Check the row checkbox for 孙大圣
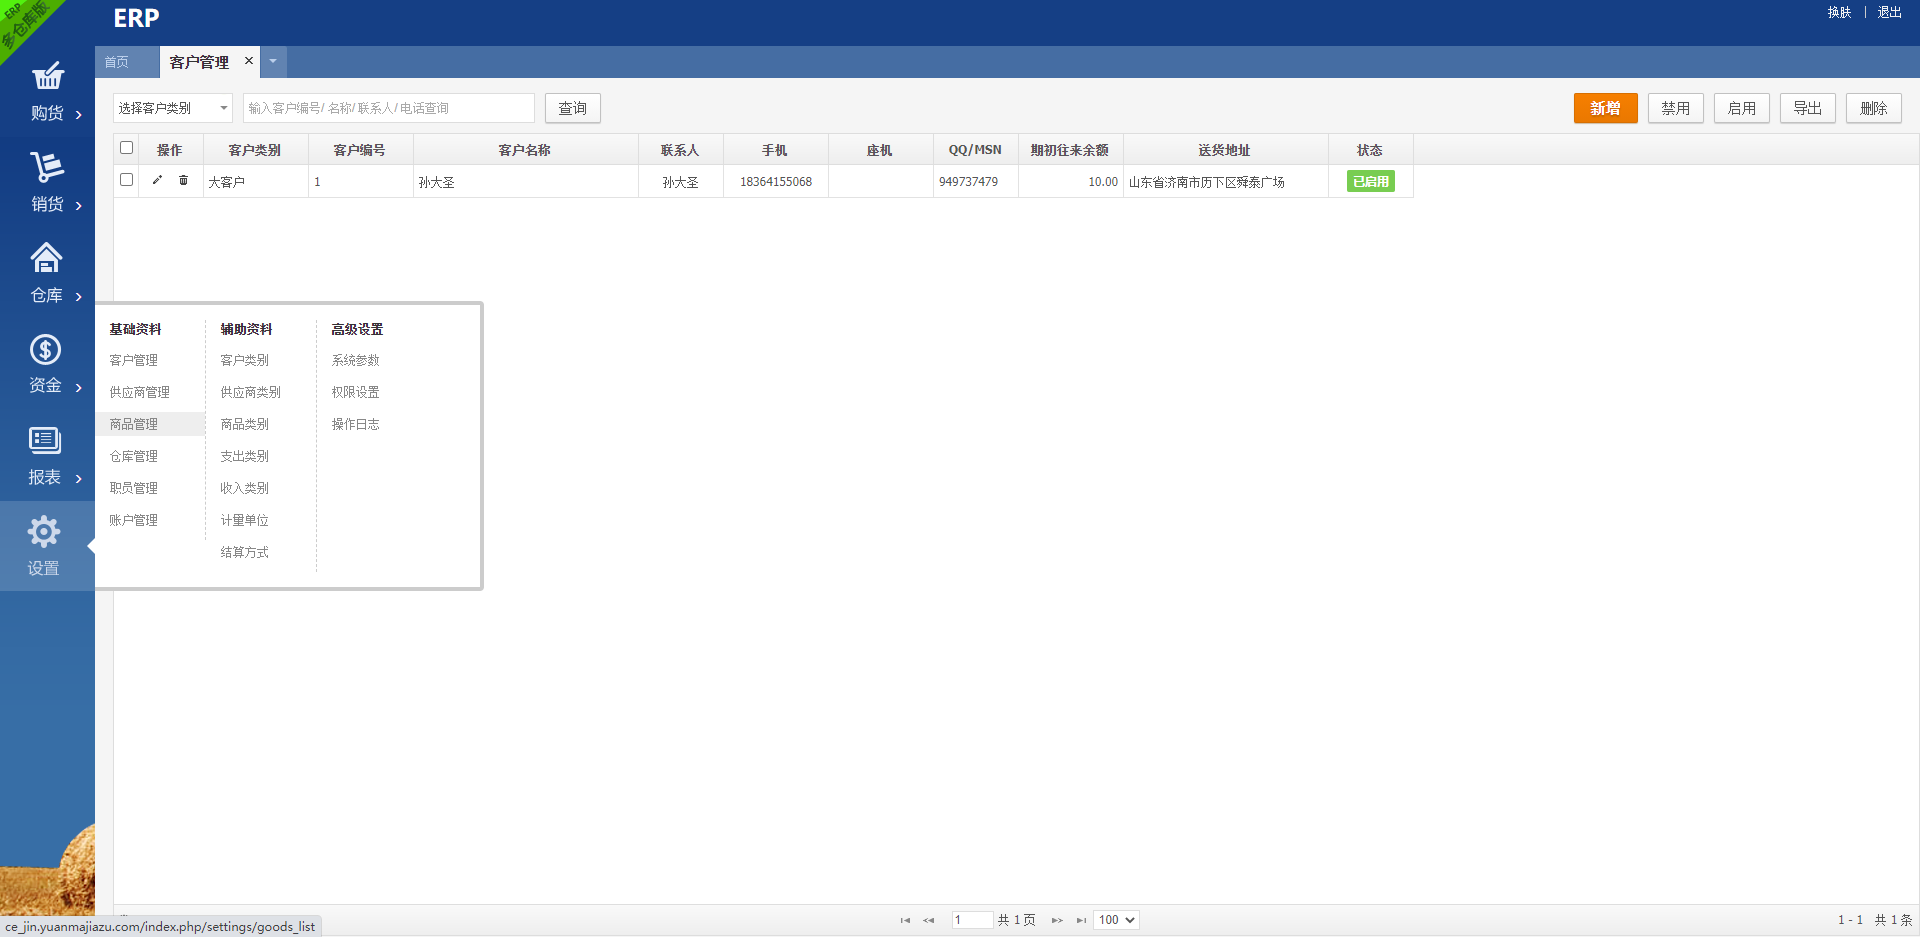1920x937 pixels. (126, 180)
